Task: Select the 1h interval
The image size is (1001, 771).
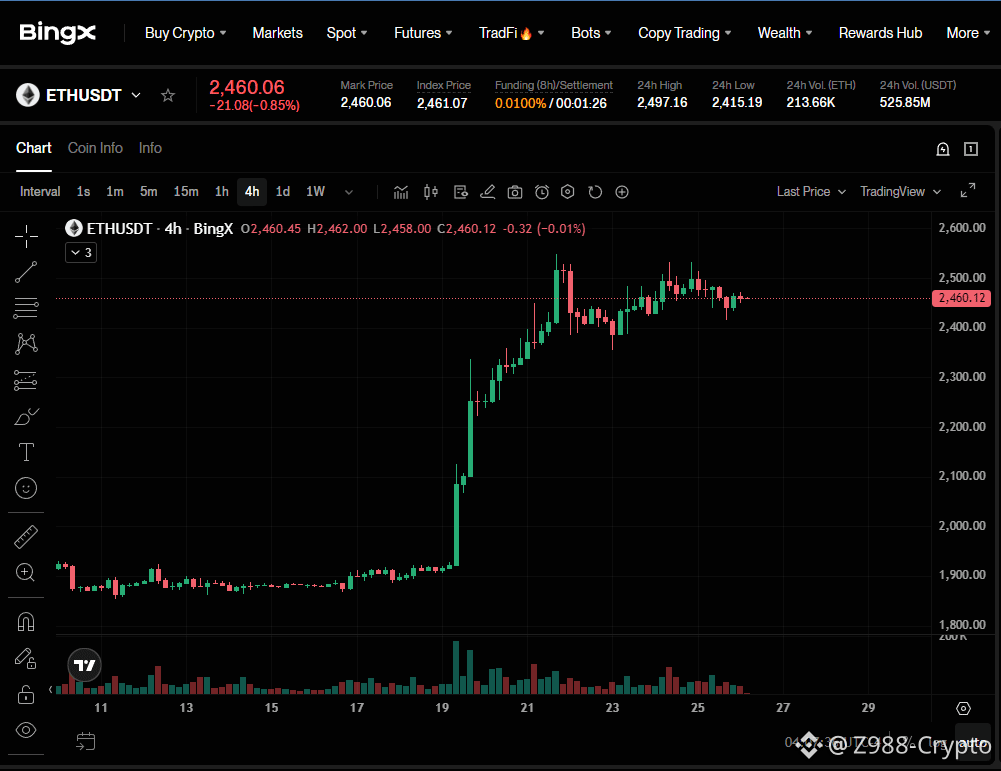Action: [x=222, y=191]
